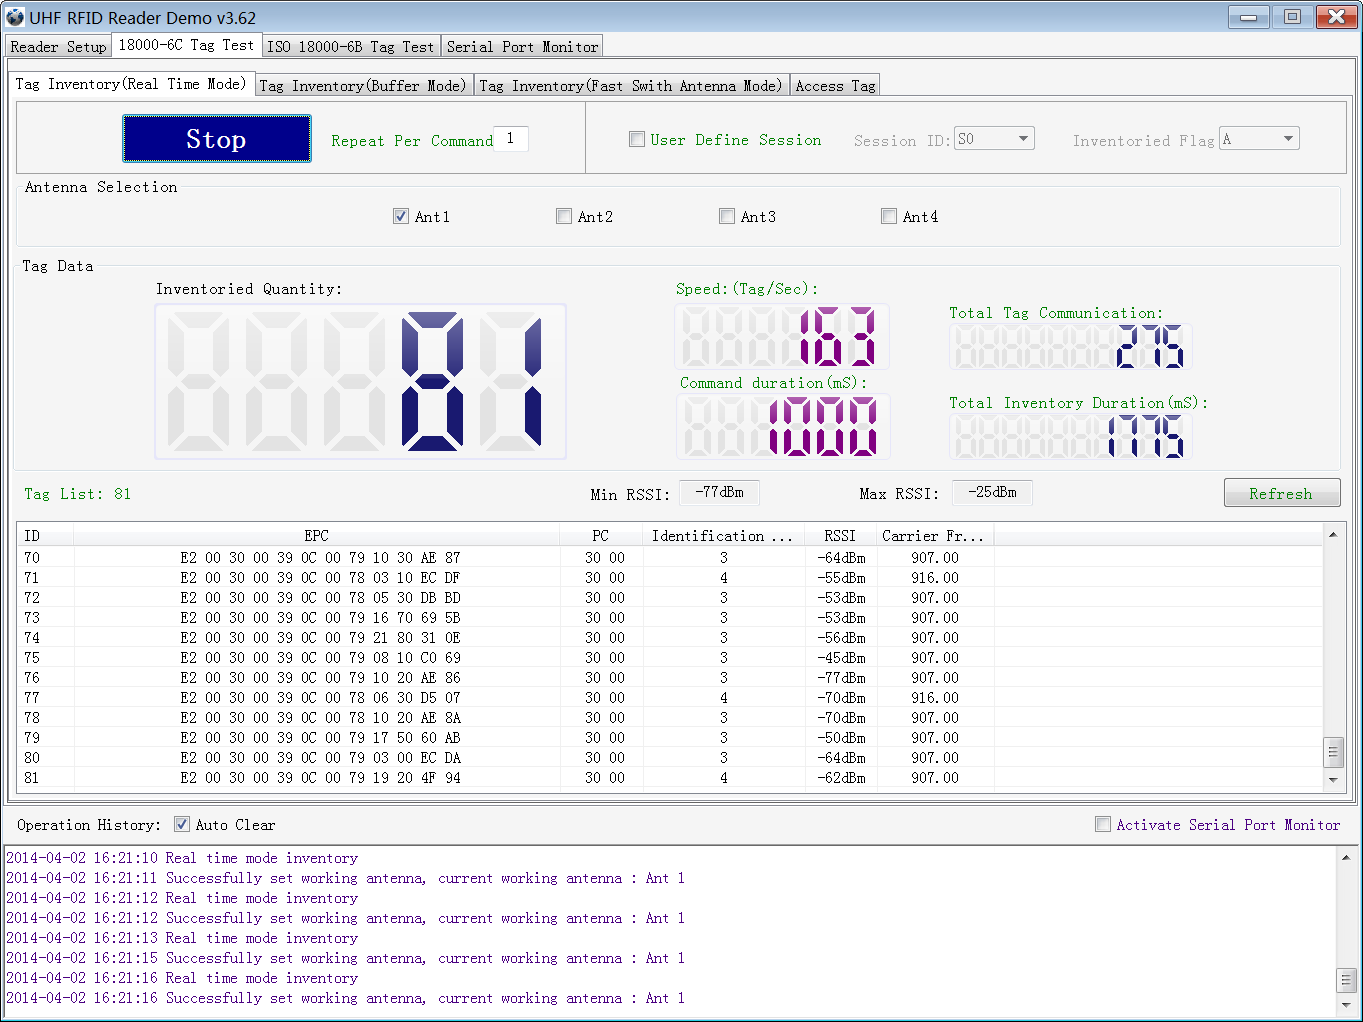
Task: Uncheck the Ant1 antenna checkbox
Action: tap(401, 216)
